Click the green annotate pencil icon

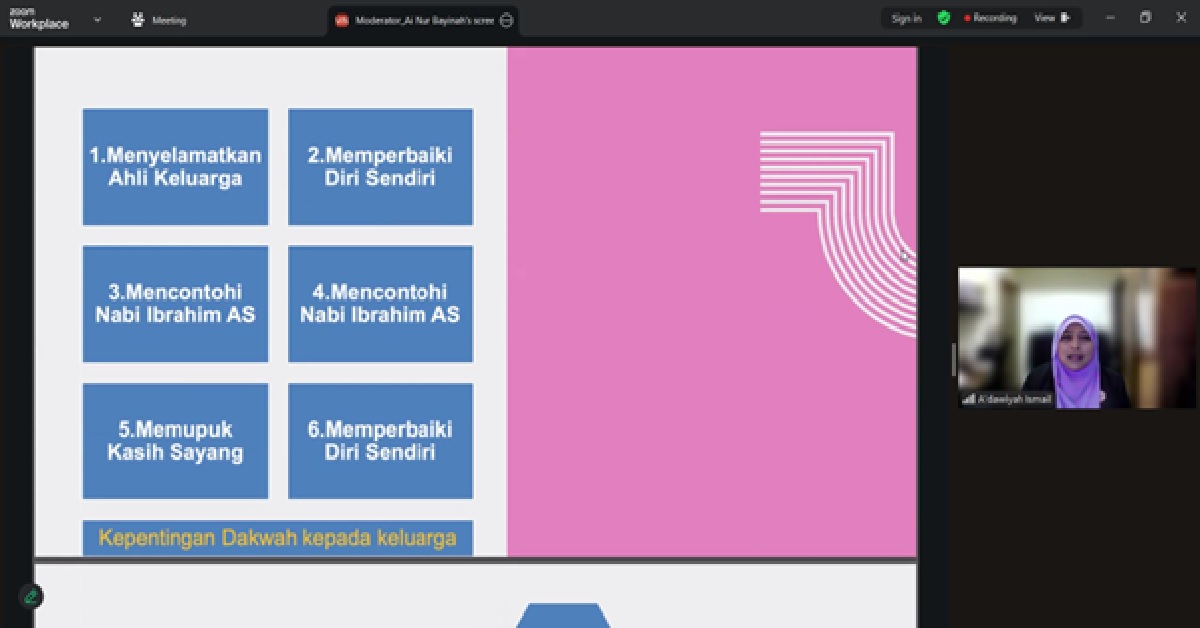click(x=31, y=596)
